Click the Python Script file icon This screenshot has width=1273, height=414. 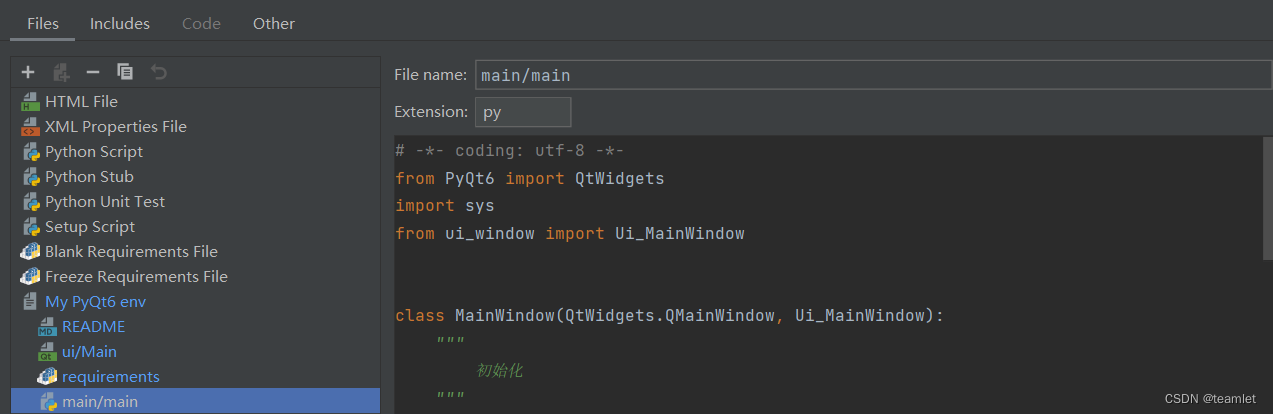point(30,151)
